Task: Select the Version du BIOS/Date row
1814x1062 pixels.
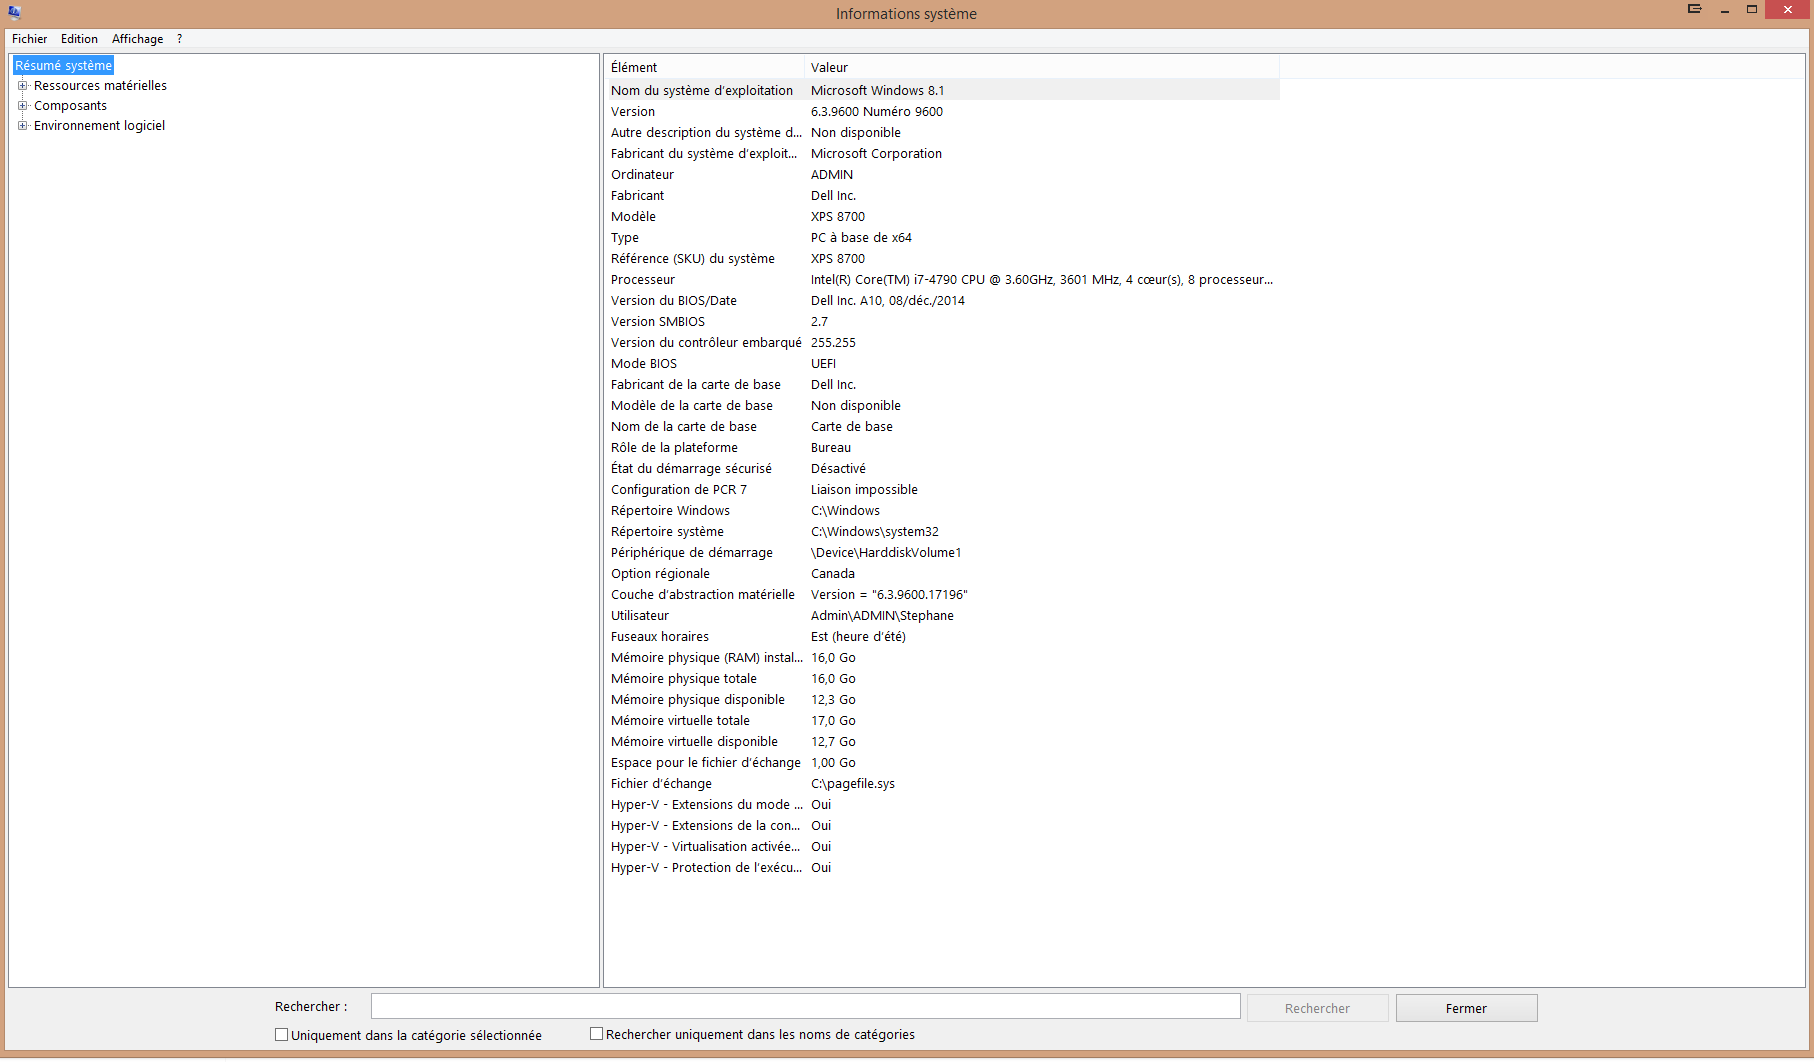Action: 943,301
